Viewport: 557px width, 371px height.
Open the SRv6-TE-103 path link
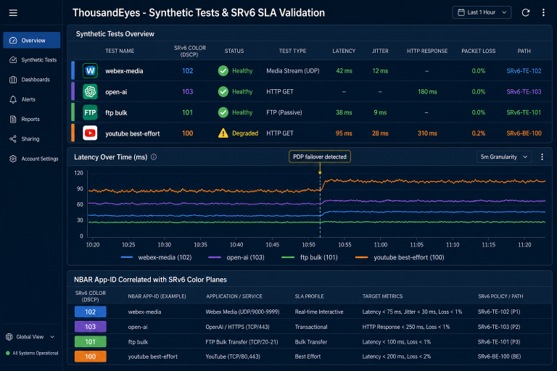[524, 92]
